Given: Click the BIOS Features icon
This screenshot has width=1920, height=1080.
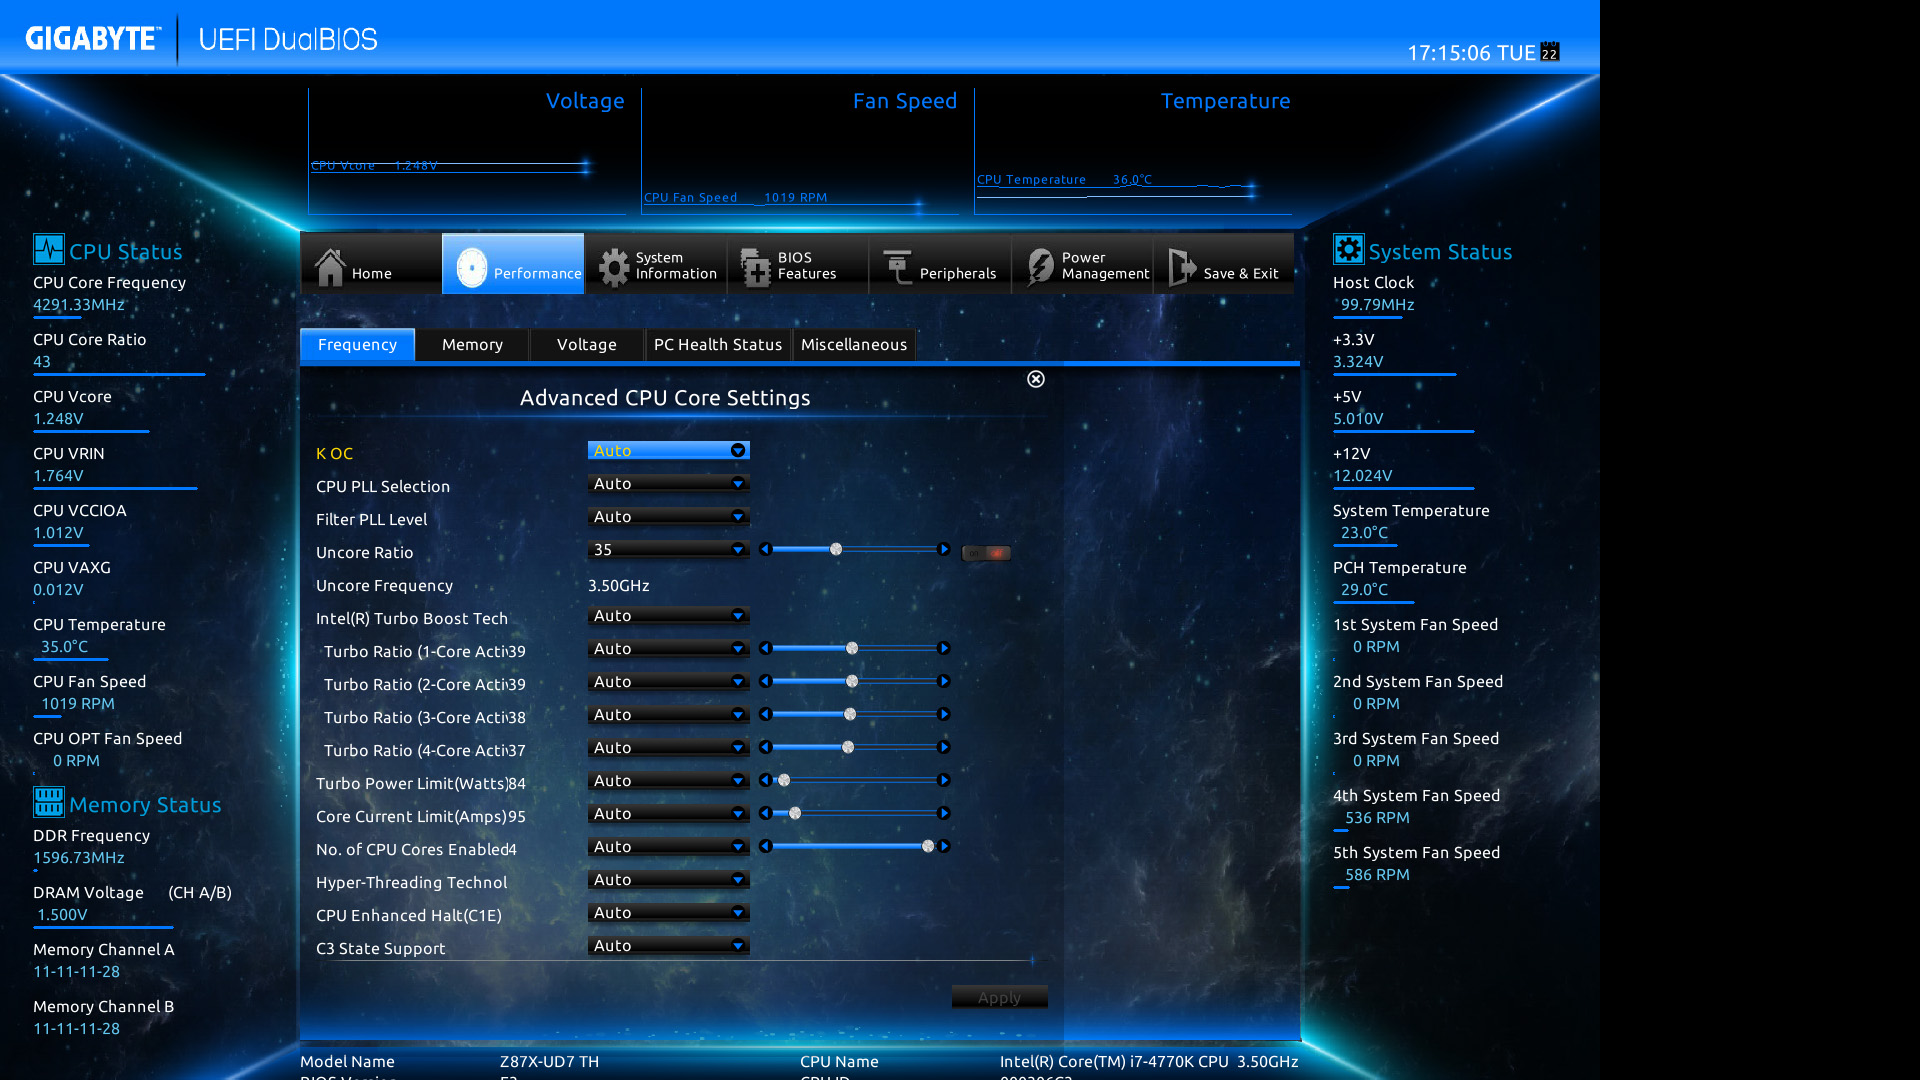Looking at the screenshot, I should pos(752,264).
